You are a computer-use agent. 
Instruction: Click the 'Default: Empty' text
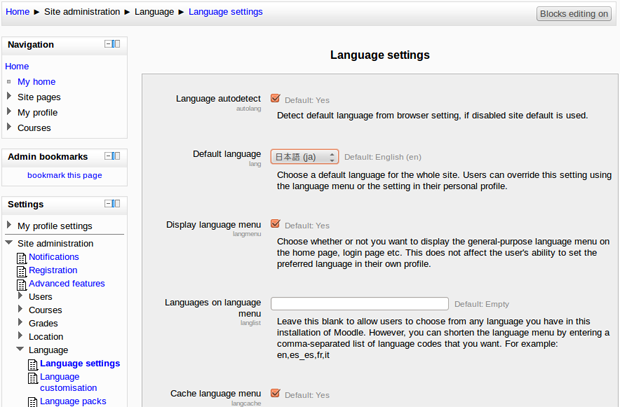[482, 304]
